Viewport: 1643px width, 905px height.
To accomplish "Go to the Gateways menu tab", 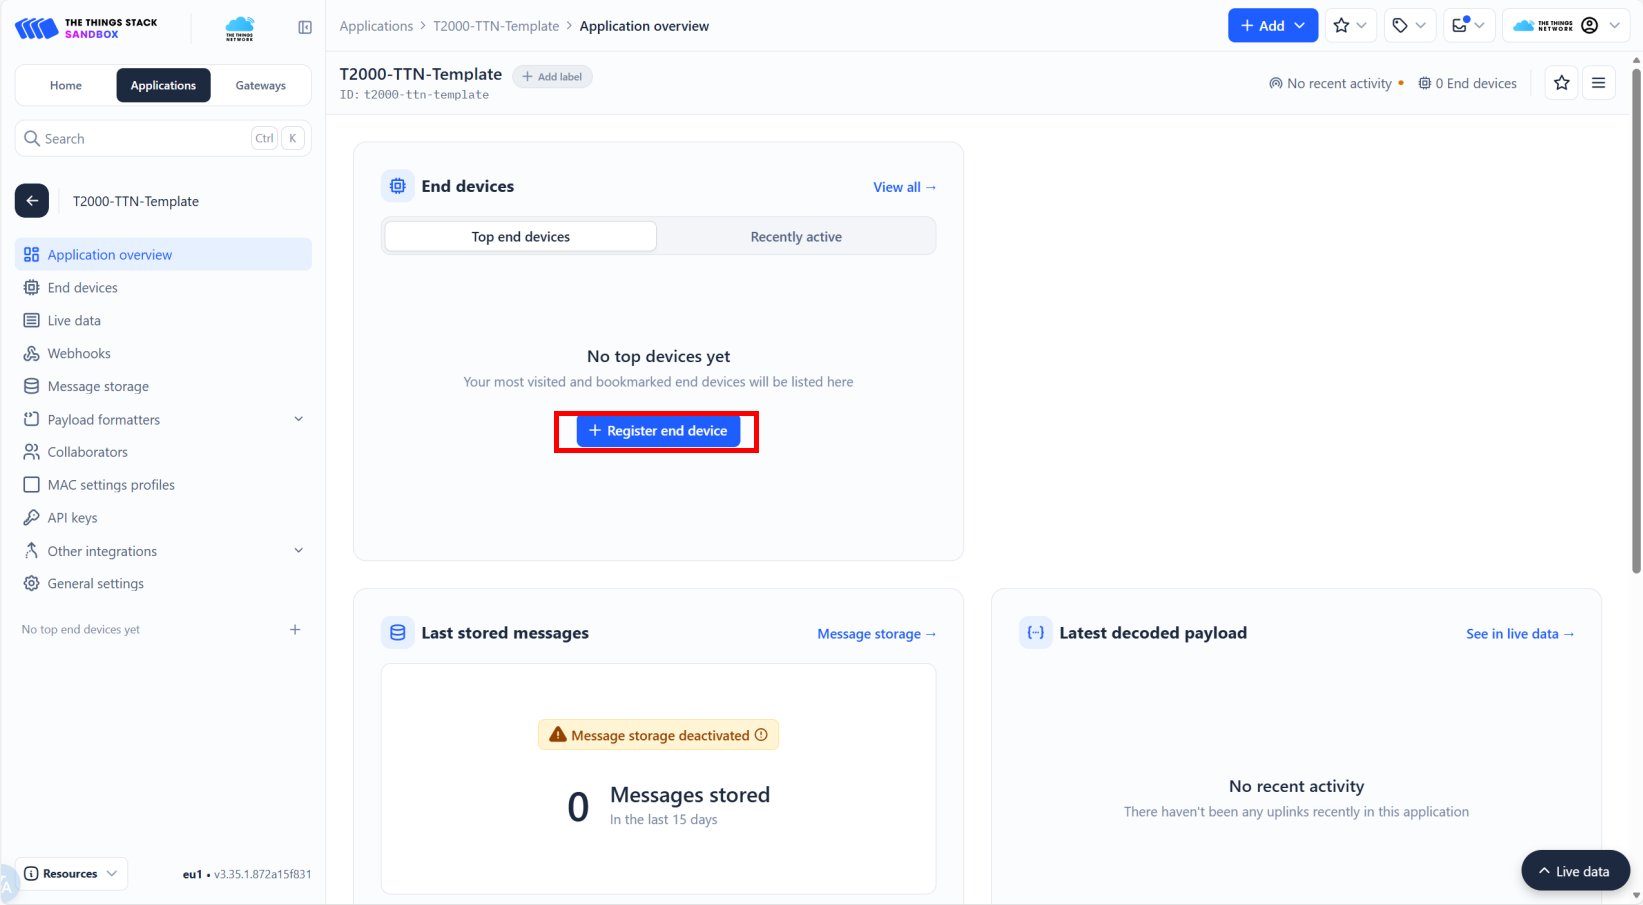I will point(260,86).
